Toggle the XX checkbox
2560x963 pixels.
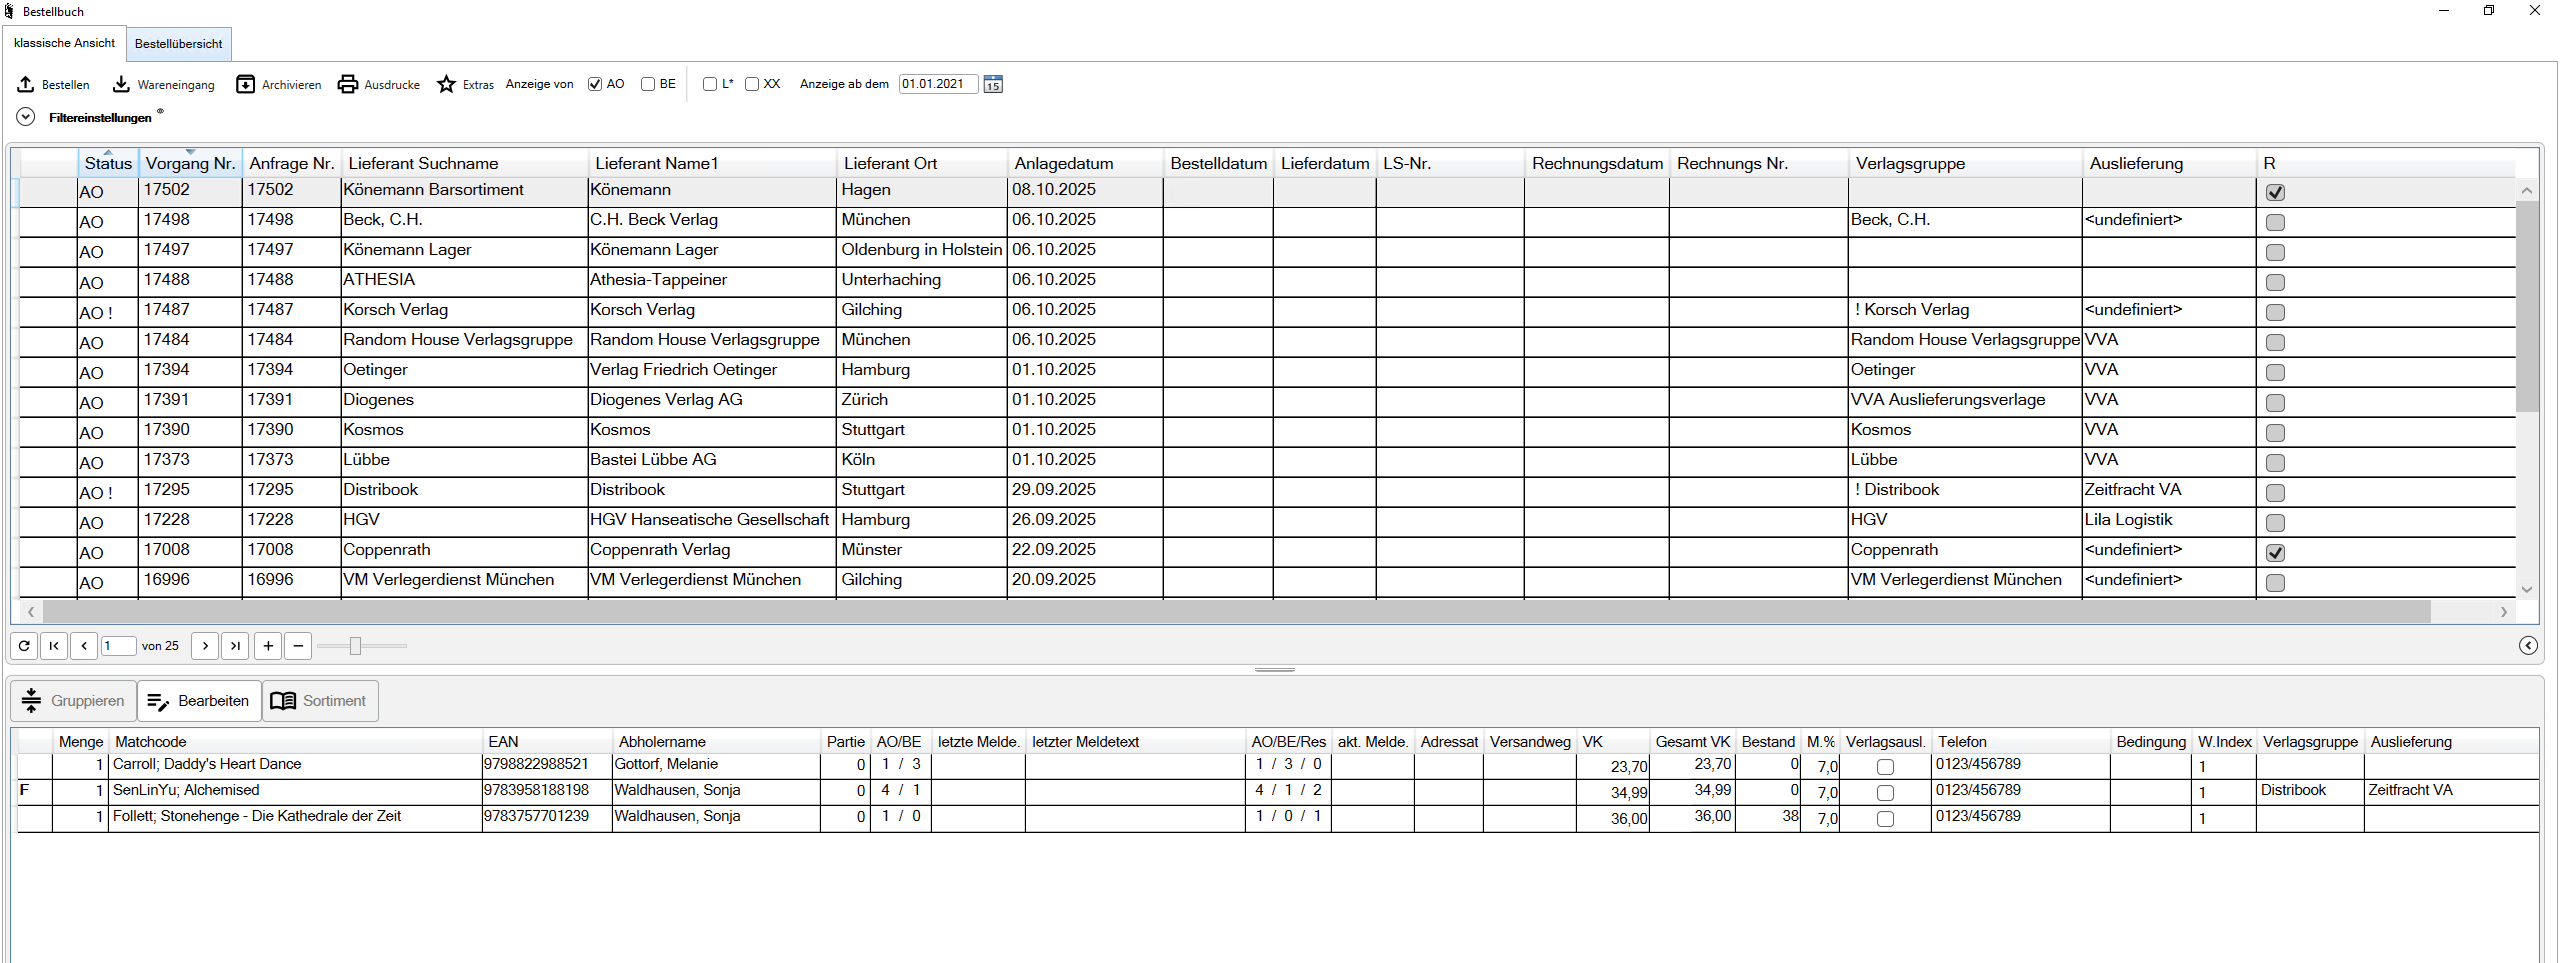click(752, 84)
